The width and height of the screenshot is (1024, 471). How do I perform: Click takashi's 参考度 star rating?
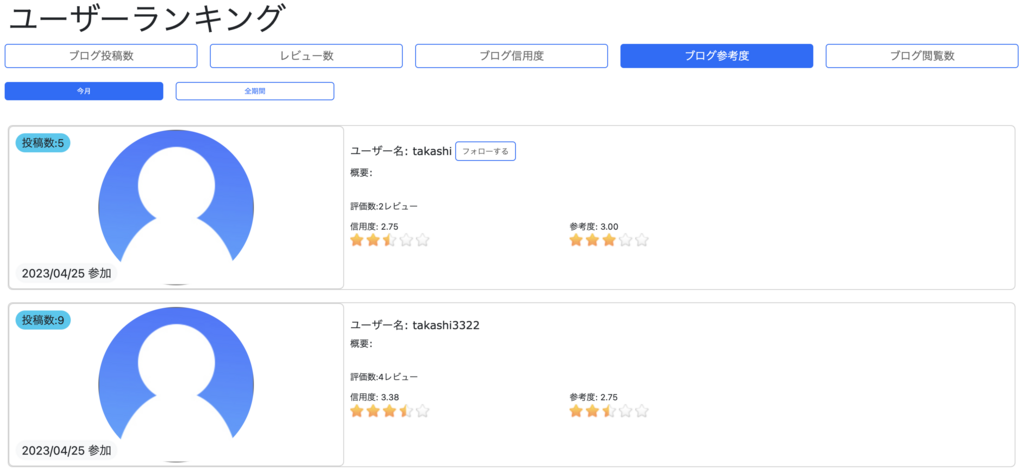[x=608, y=240]
